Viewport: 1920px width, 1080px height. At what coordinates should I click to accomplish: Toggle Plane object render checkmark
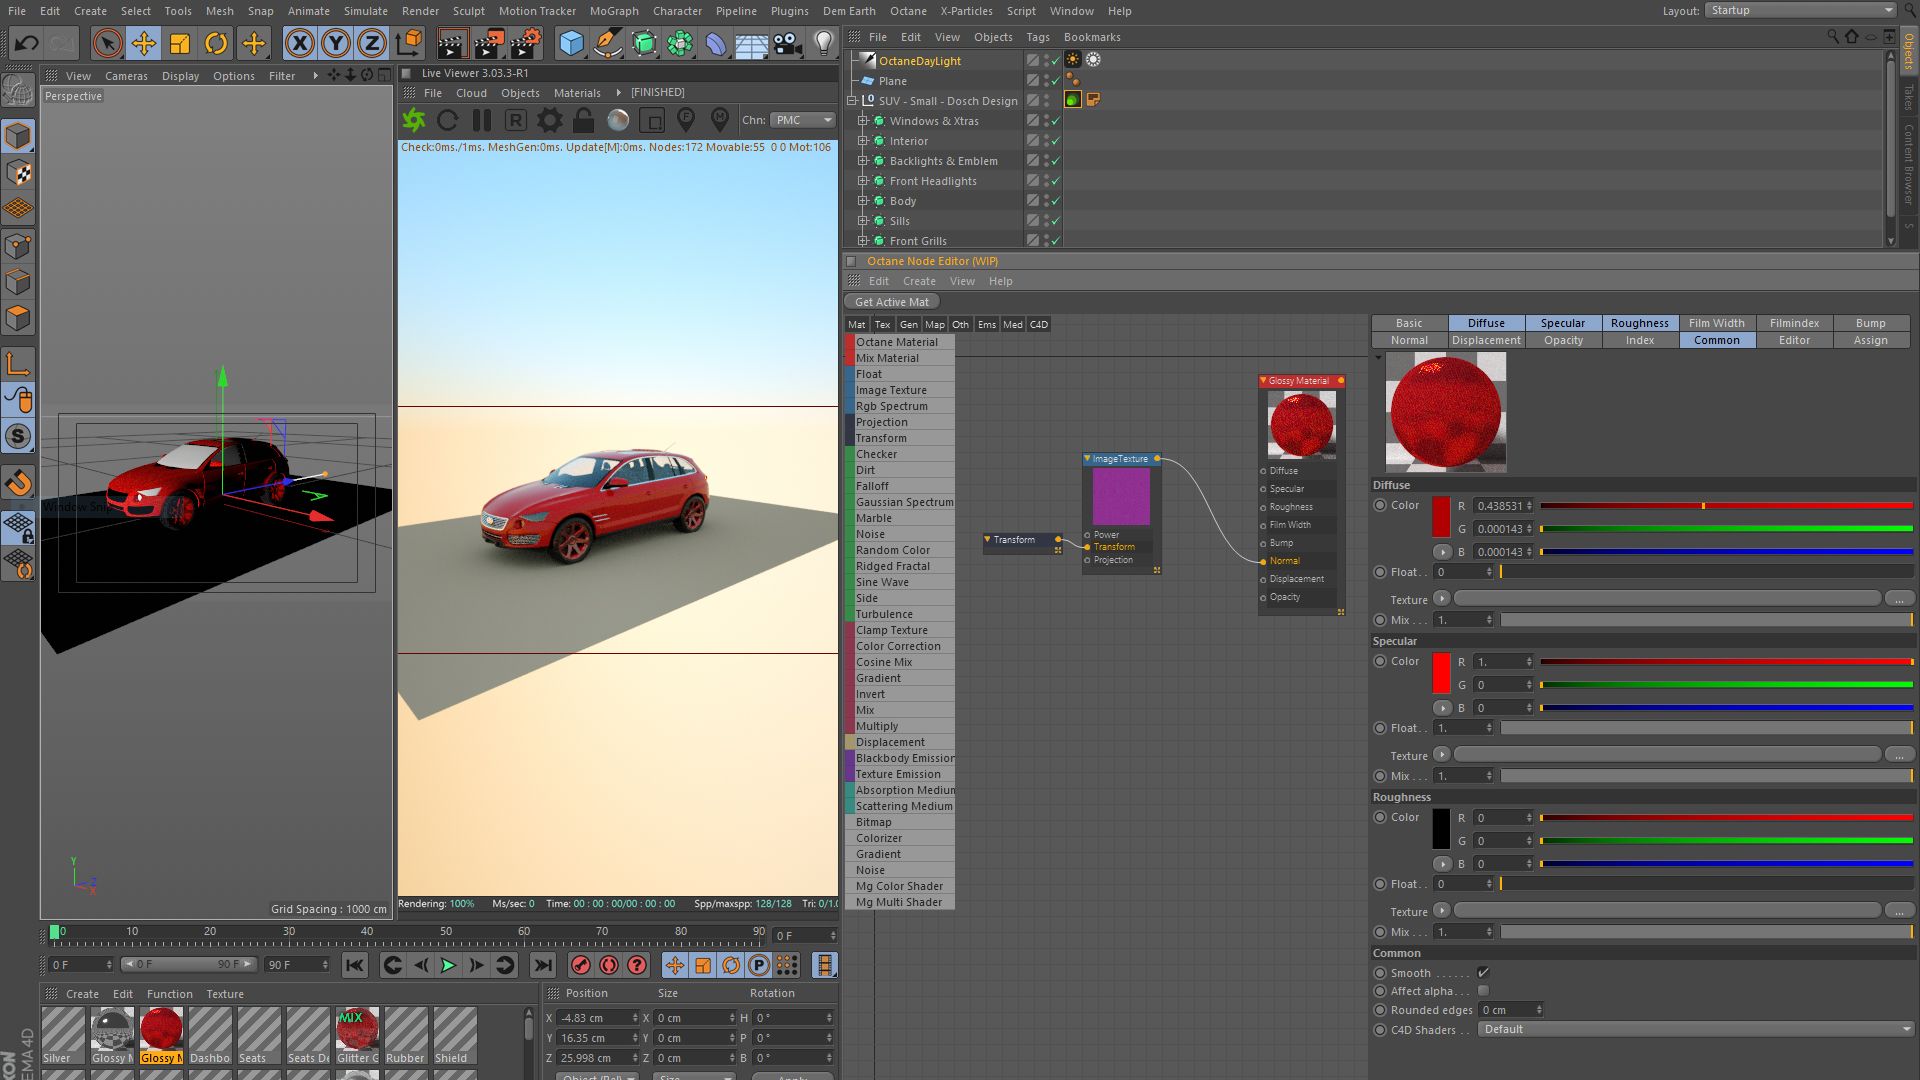point(1055,82)
